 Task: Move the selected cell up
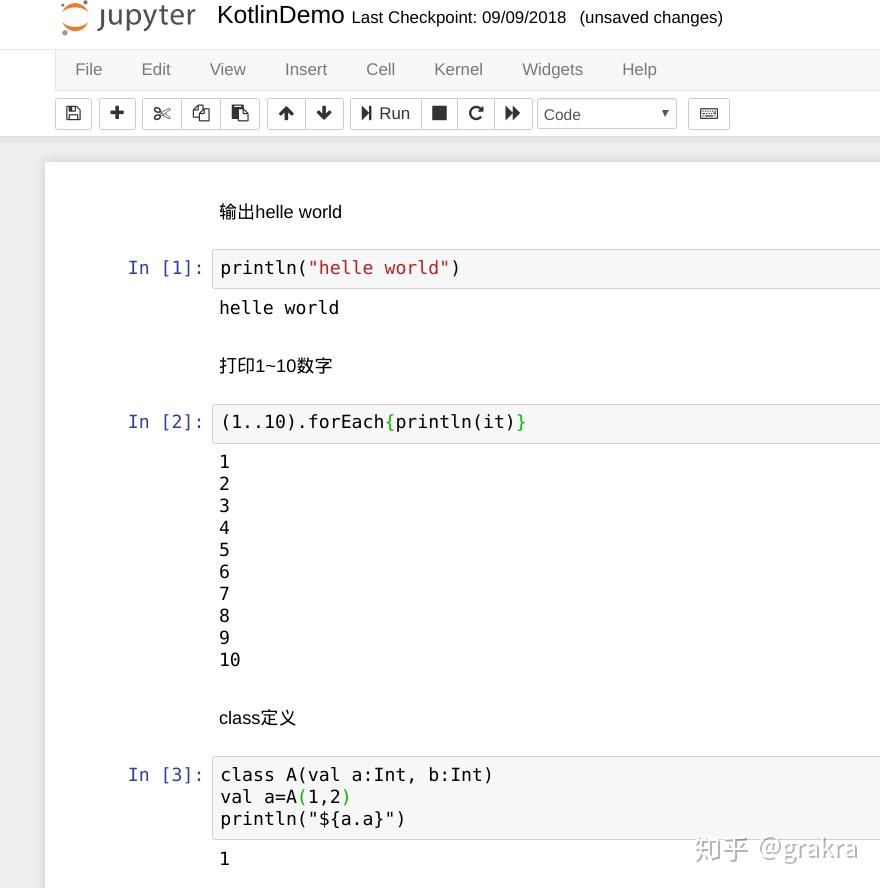coord(286,113)
